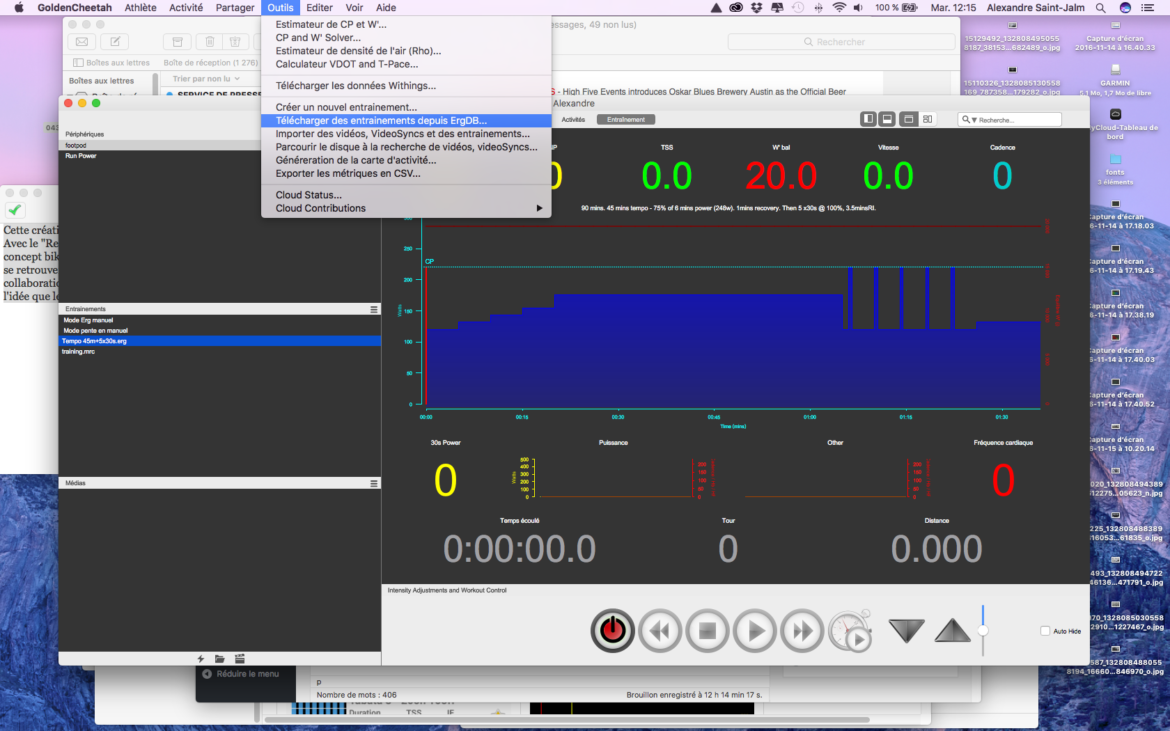Open the Athlète menu
1170x731 pixels.
point(140,7)
